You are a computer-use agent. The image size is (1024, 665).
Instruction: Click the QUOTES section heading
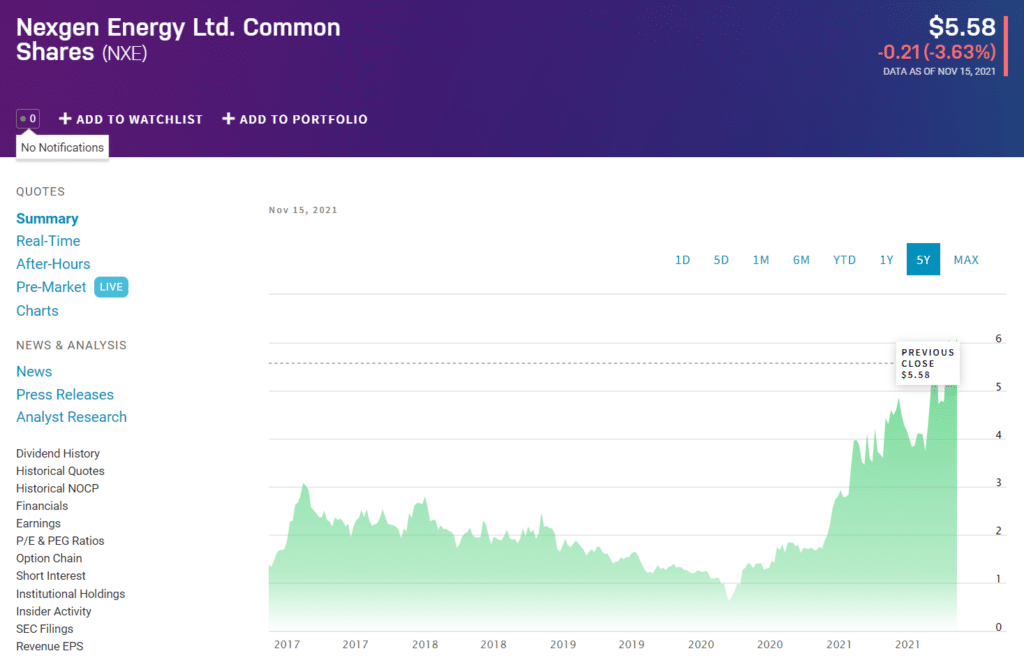(x=40, y=191)
